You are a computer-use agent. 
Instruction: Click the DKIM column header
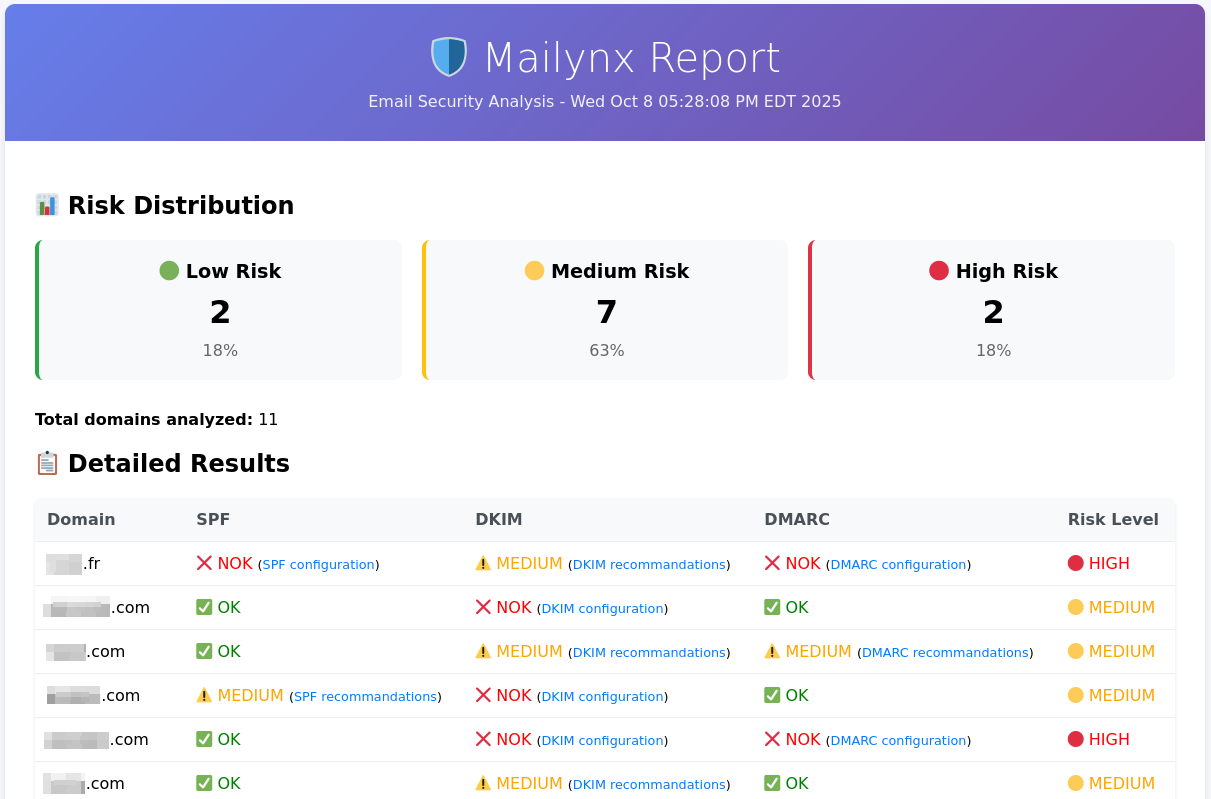click(x=499, y=519)
